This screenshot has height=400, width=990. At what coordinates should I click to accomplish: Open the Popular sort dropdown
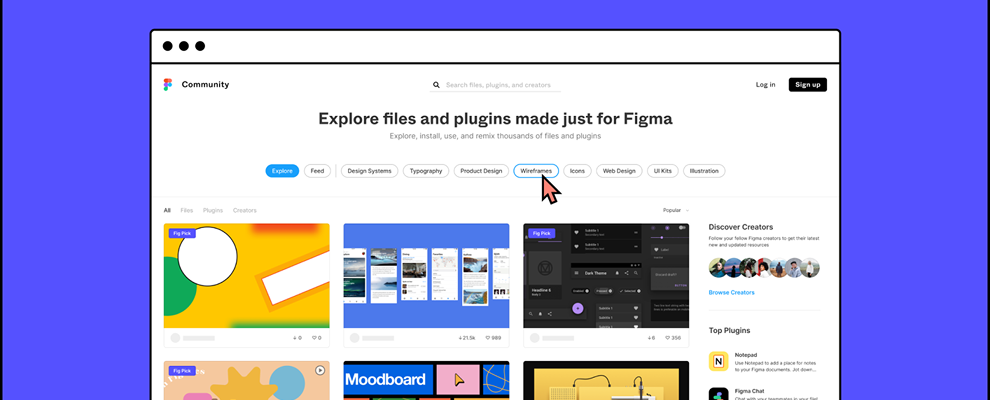point(676,210)
